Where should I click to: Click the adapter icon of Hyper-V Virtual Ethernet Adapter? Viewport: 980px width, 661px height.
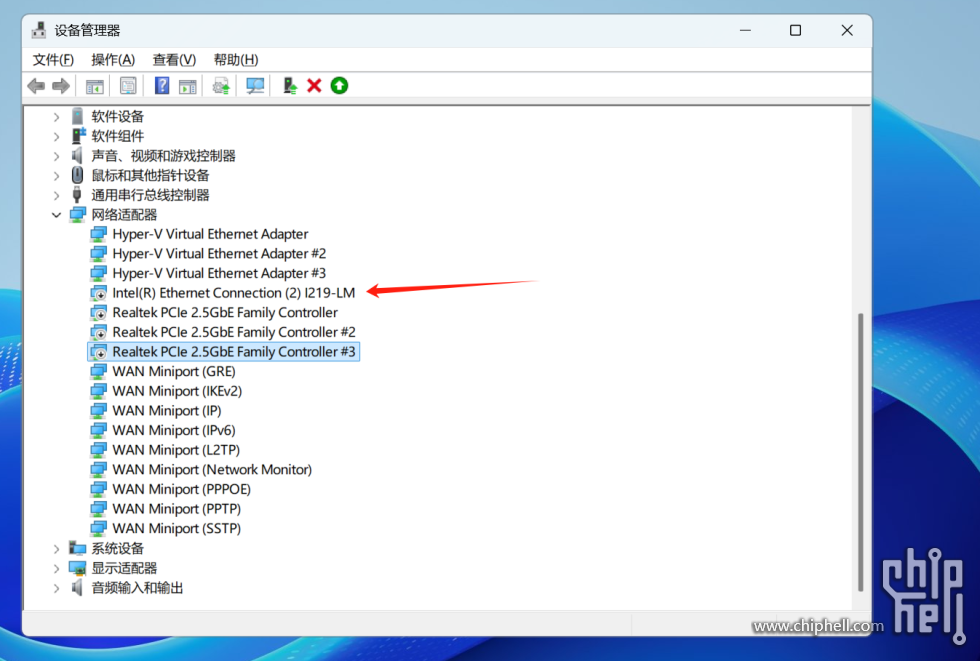click(x=99, y=234)
